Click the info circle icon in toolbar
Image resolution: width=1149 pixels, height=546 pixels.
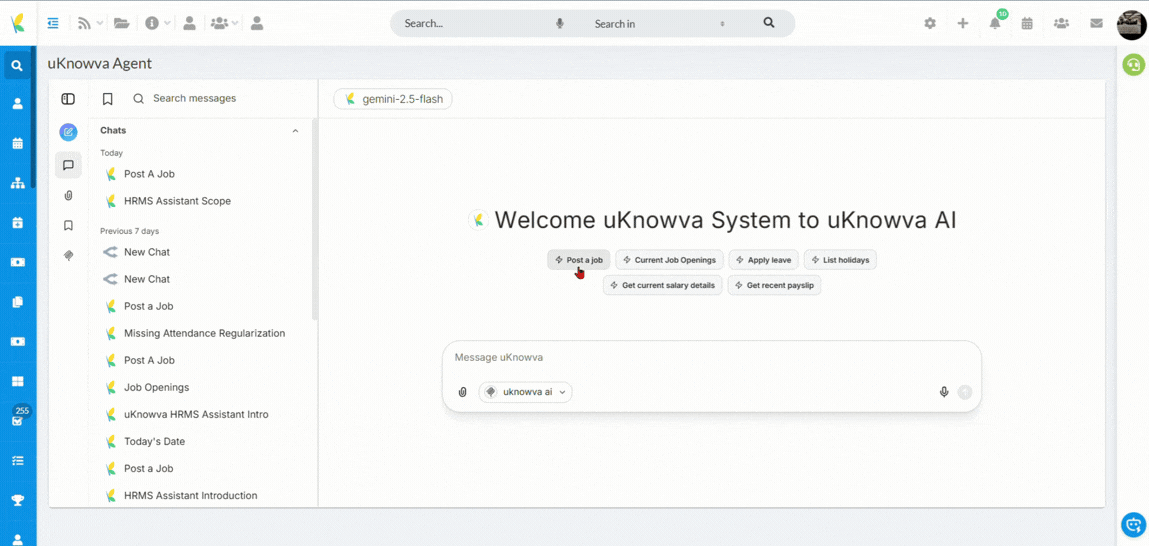click(x=152, y=23)
